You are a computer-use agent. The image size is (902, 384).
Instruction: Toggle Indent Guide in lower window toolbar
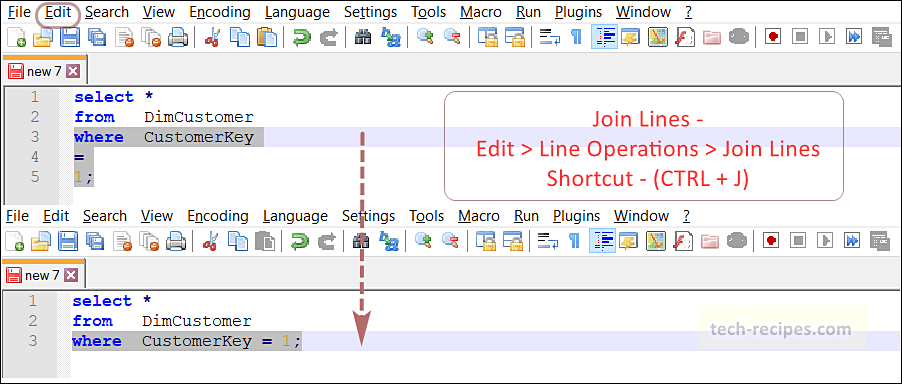tap(602, 241)
